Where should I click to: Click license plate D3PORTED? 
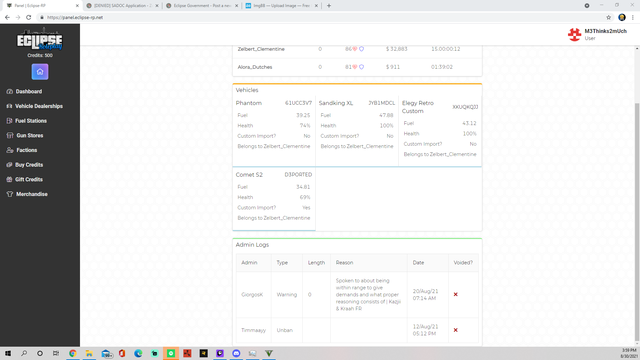[298, 175]
